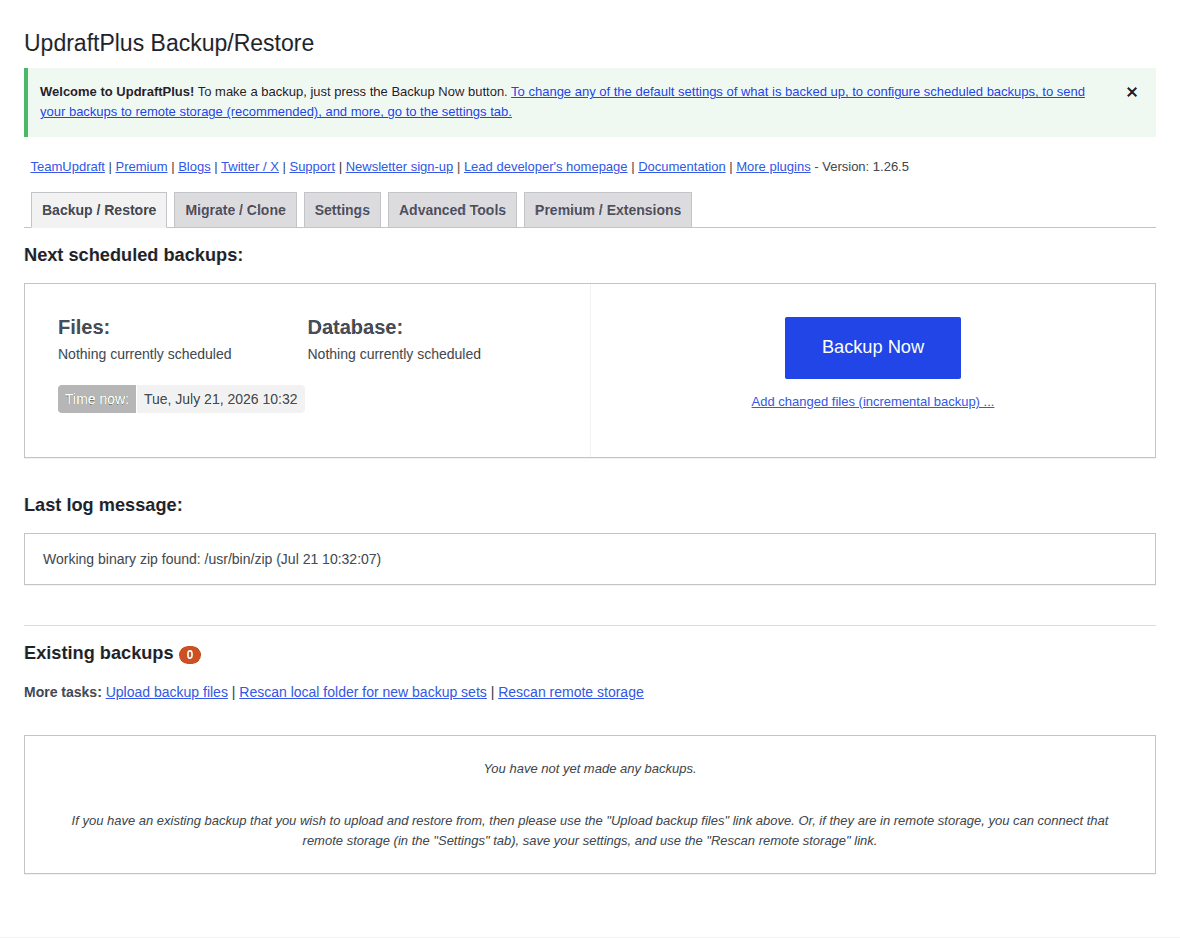Dismiss the Welcome to UpdraftPlus notice
1180x938 pixels.
[x=1131, y=92]
